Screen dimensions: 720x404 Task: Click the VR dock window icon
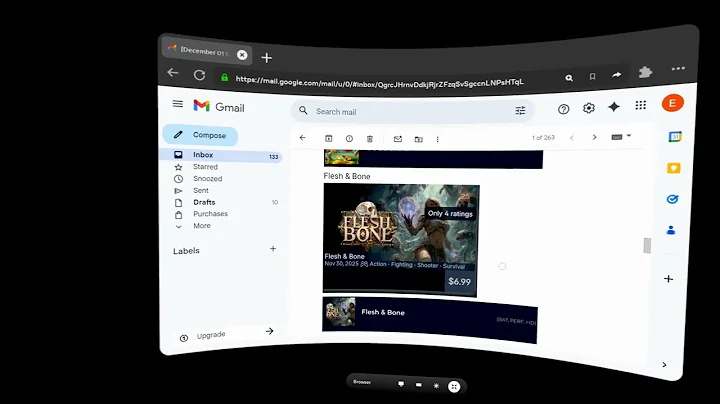click(418, 385)
